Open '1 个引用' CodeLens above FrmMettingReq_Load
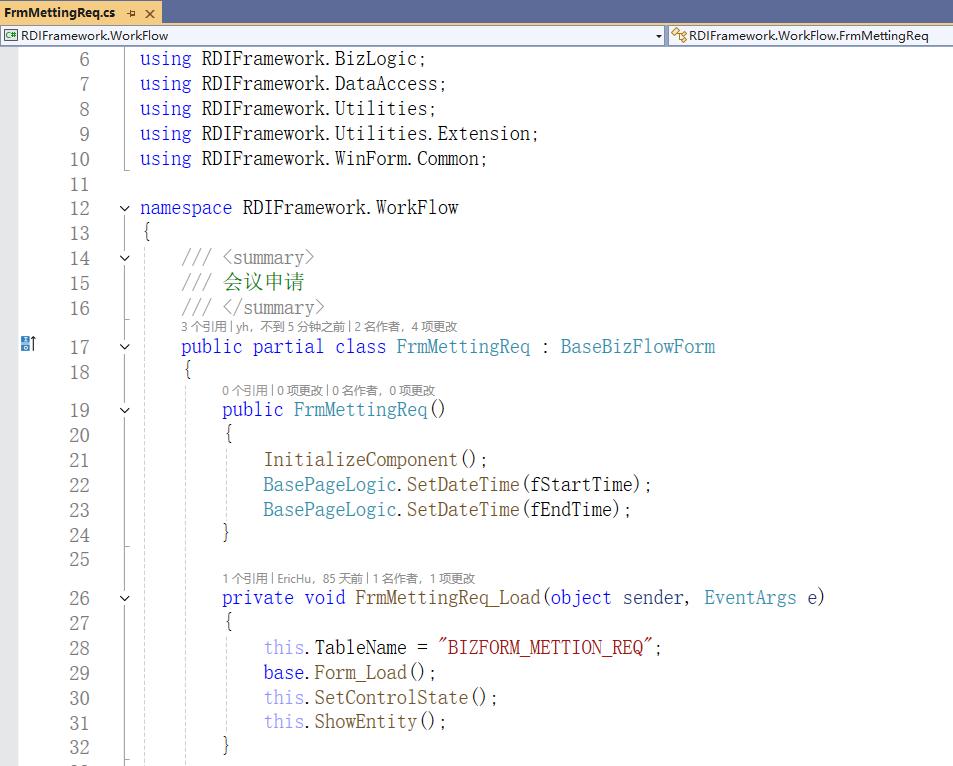 [x=245, y=578]
